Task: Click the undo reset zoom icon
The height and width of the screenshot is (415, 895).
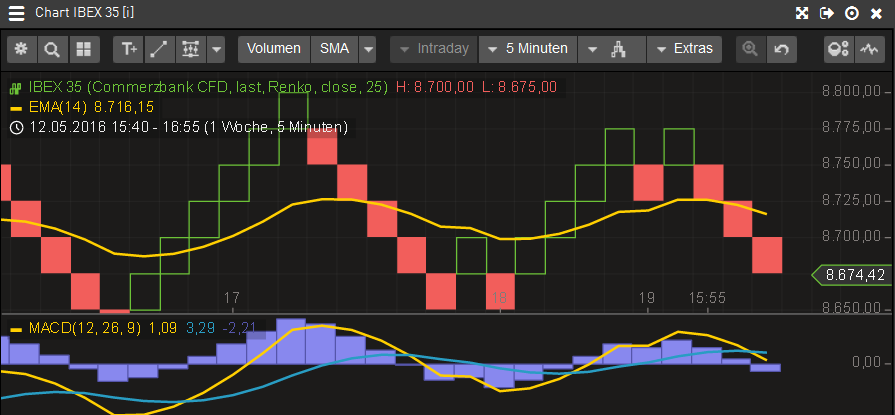Action: coord(781,48)
